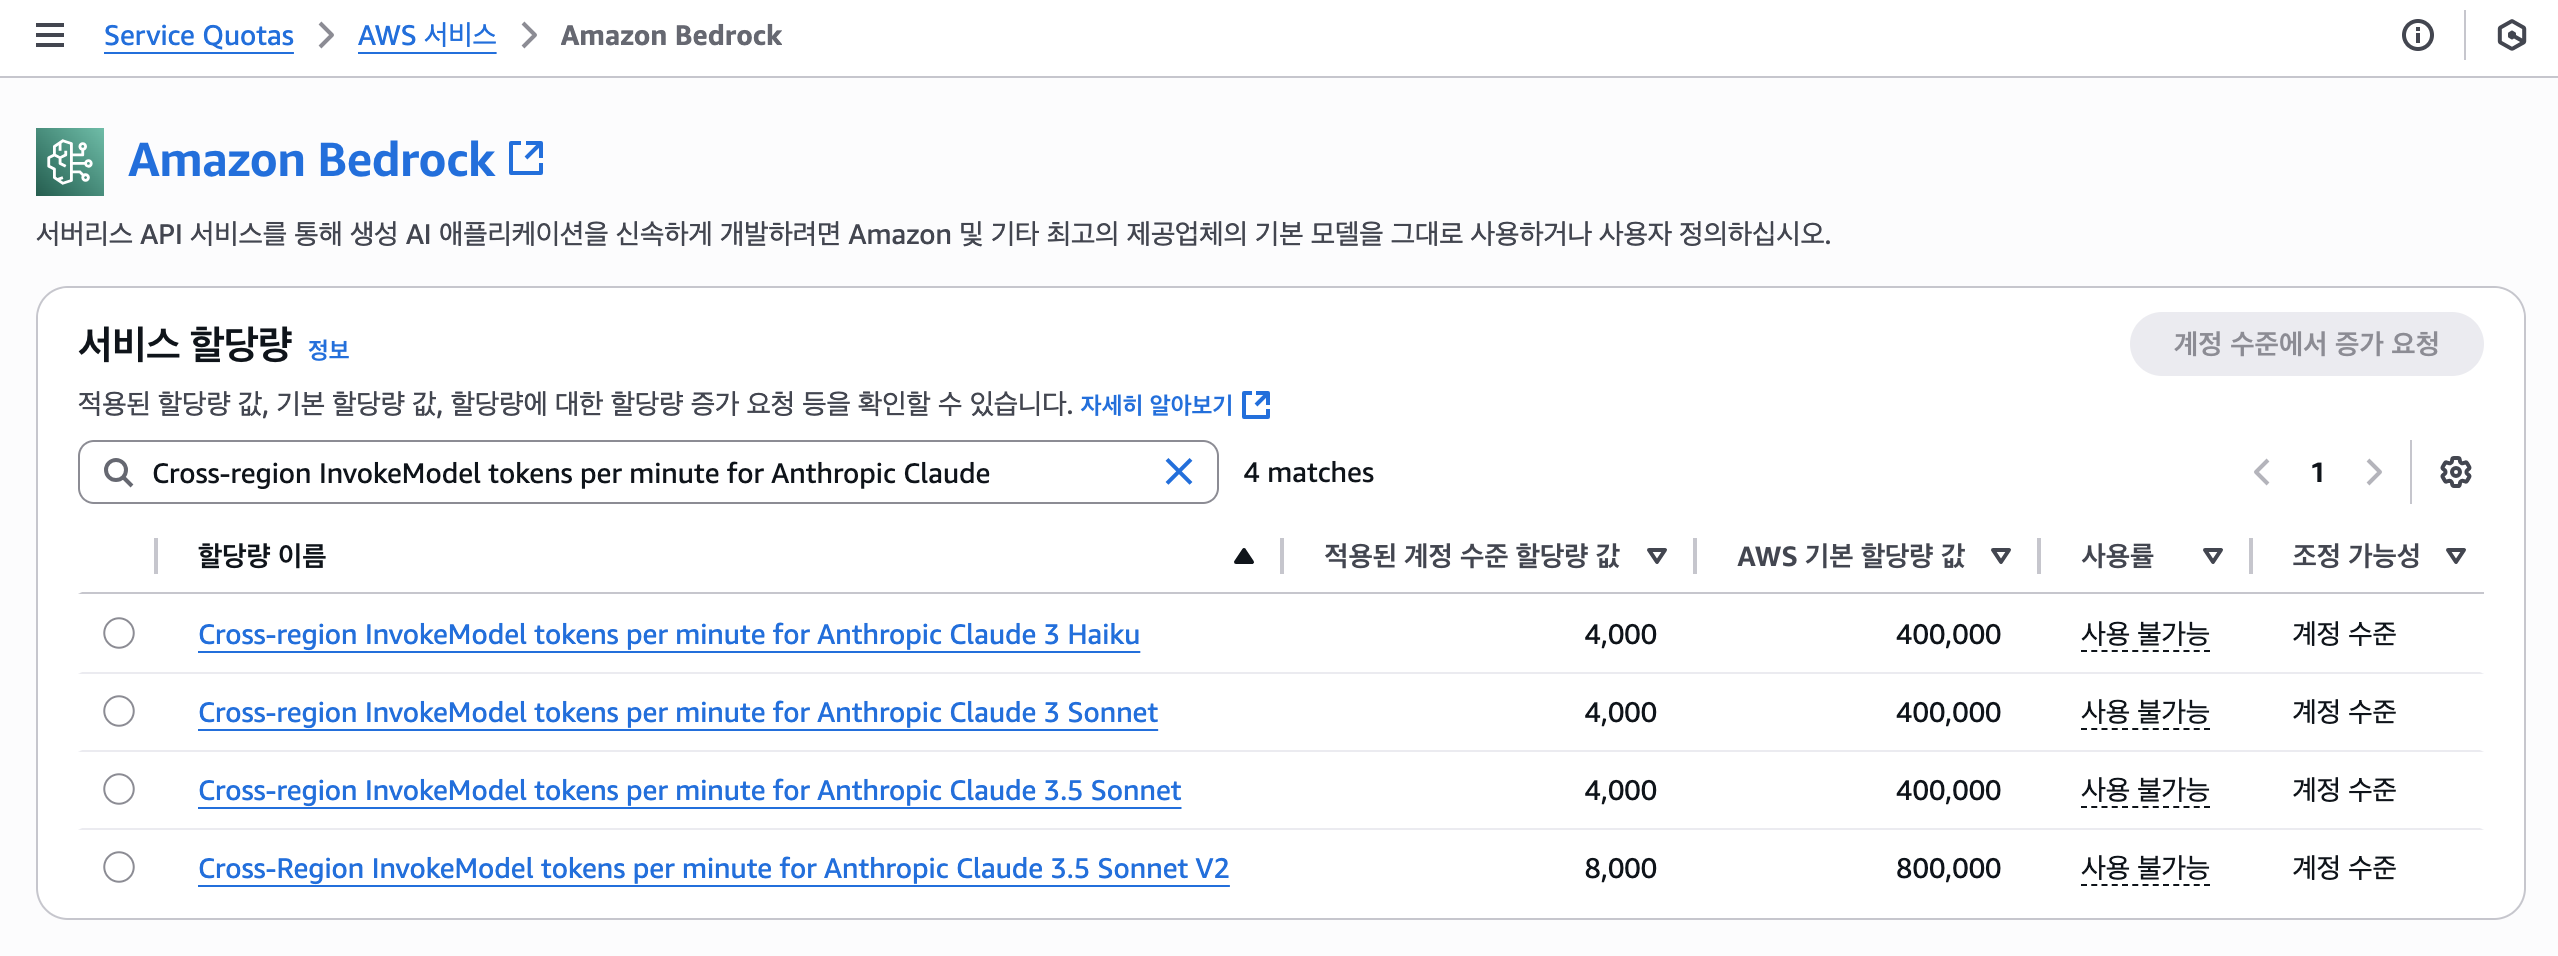Click 적용된 계정 수준 할당량 값 header label

pos(1471,556)
